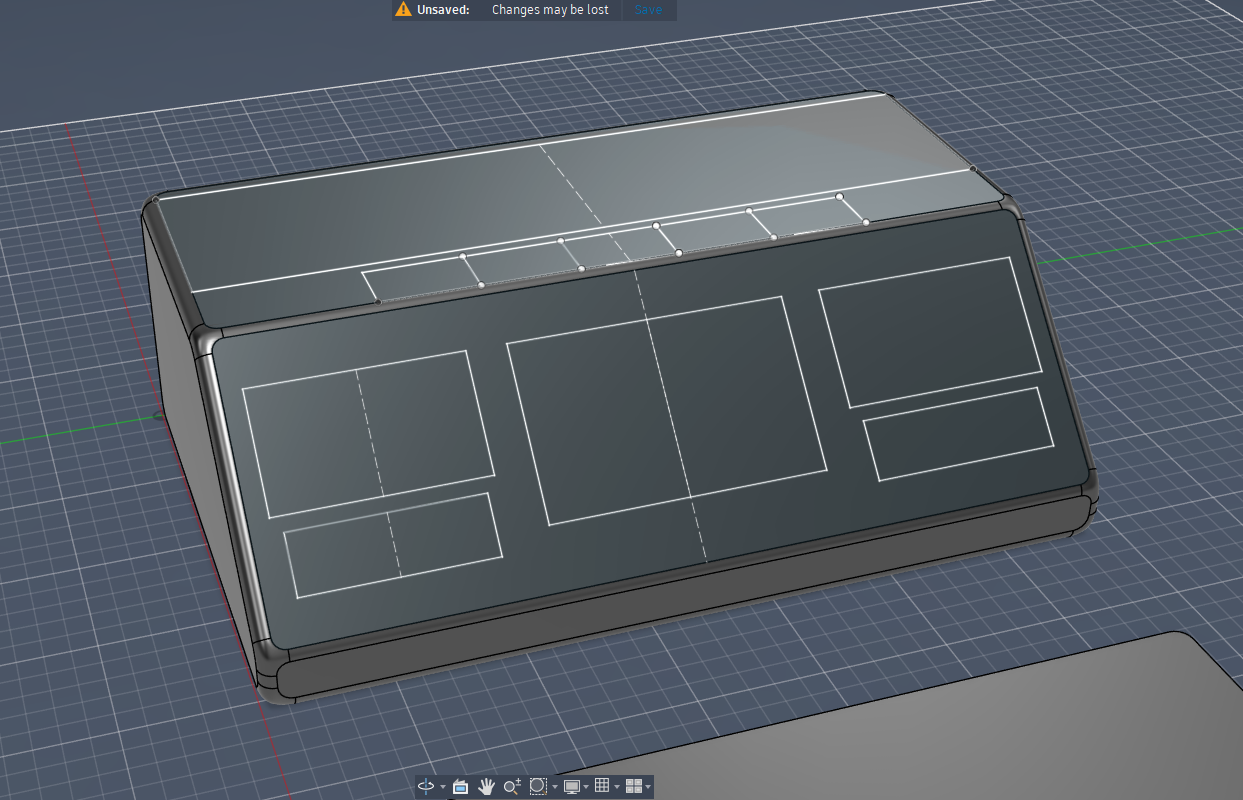Expand the Display Settings dropdown arrow
The width and height of the screenshot is (1243, 800).
(x=586, y=788)
